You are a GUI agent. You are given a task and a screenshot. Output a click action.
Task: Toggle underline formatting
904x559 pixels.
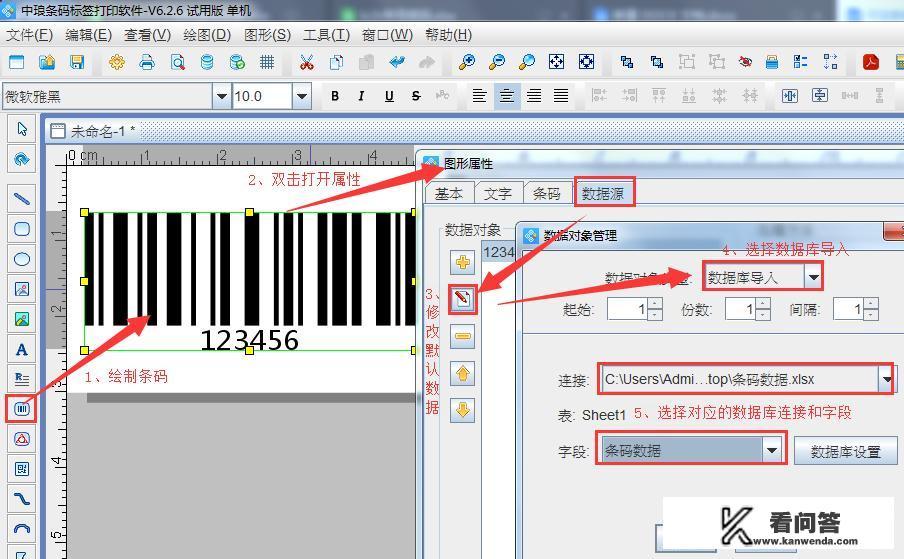click(389, 96)
